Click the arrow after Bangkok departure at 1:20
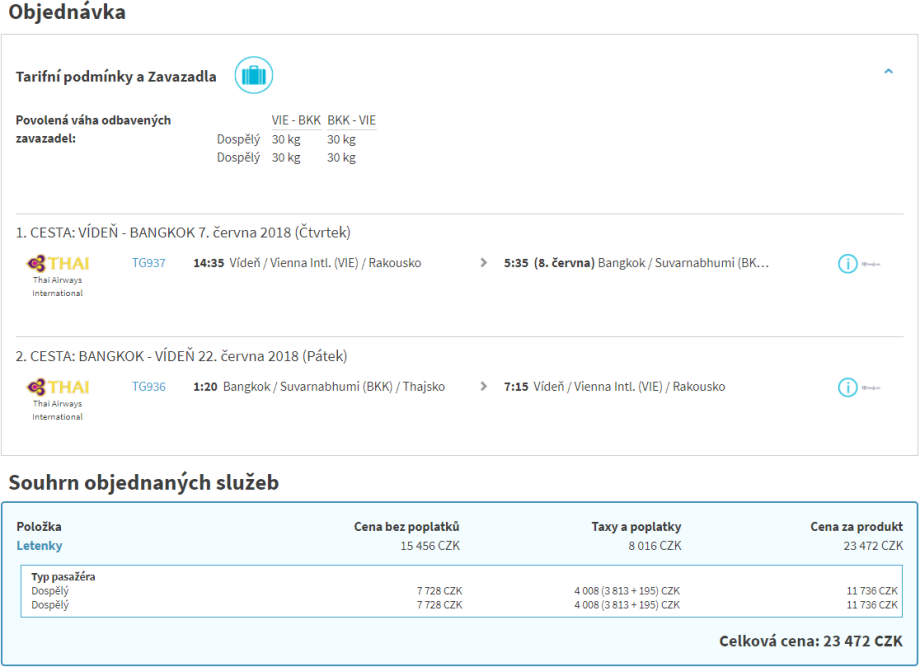 [x=484, y=387]
